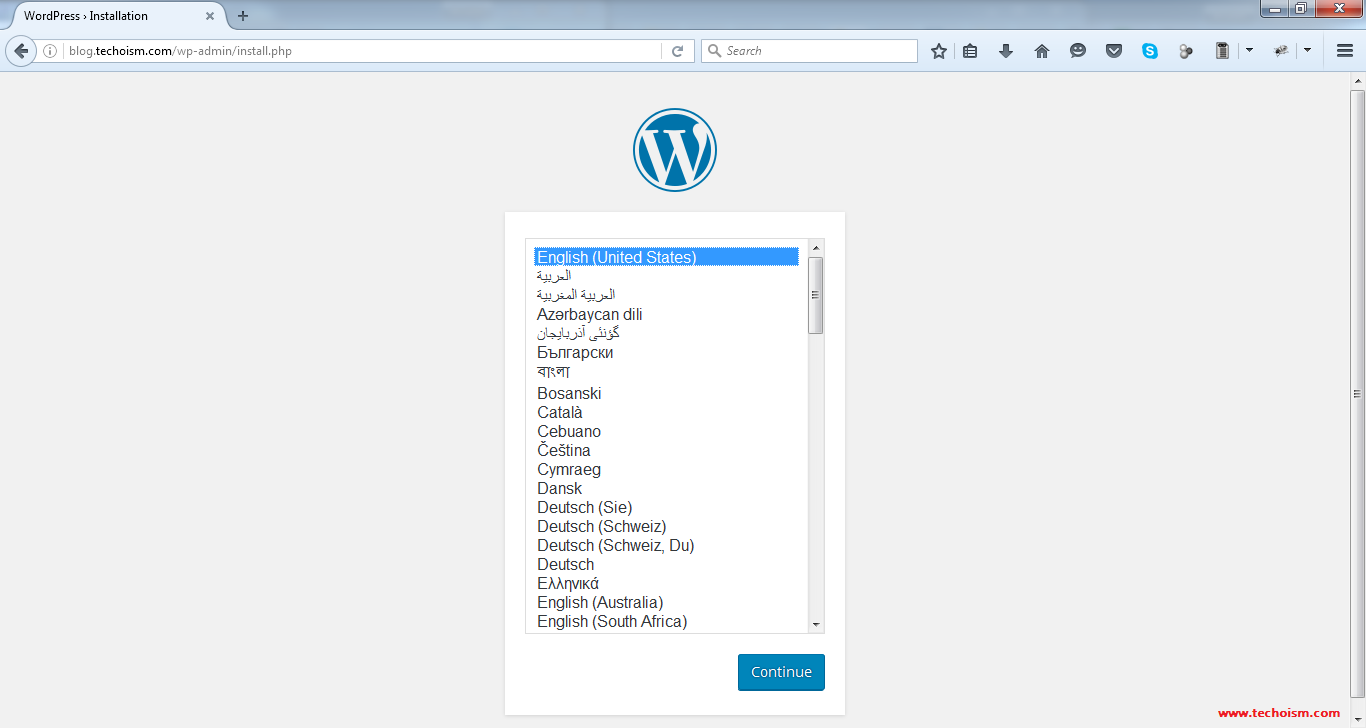Reload the current page
Image resolution: width=1366 pixels, height=728 pixels.
click(677, 51)
